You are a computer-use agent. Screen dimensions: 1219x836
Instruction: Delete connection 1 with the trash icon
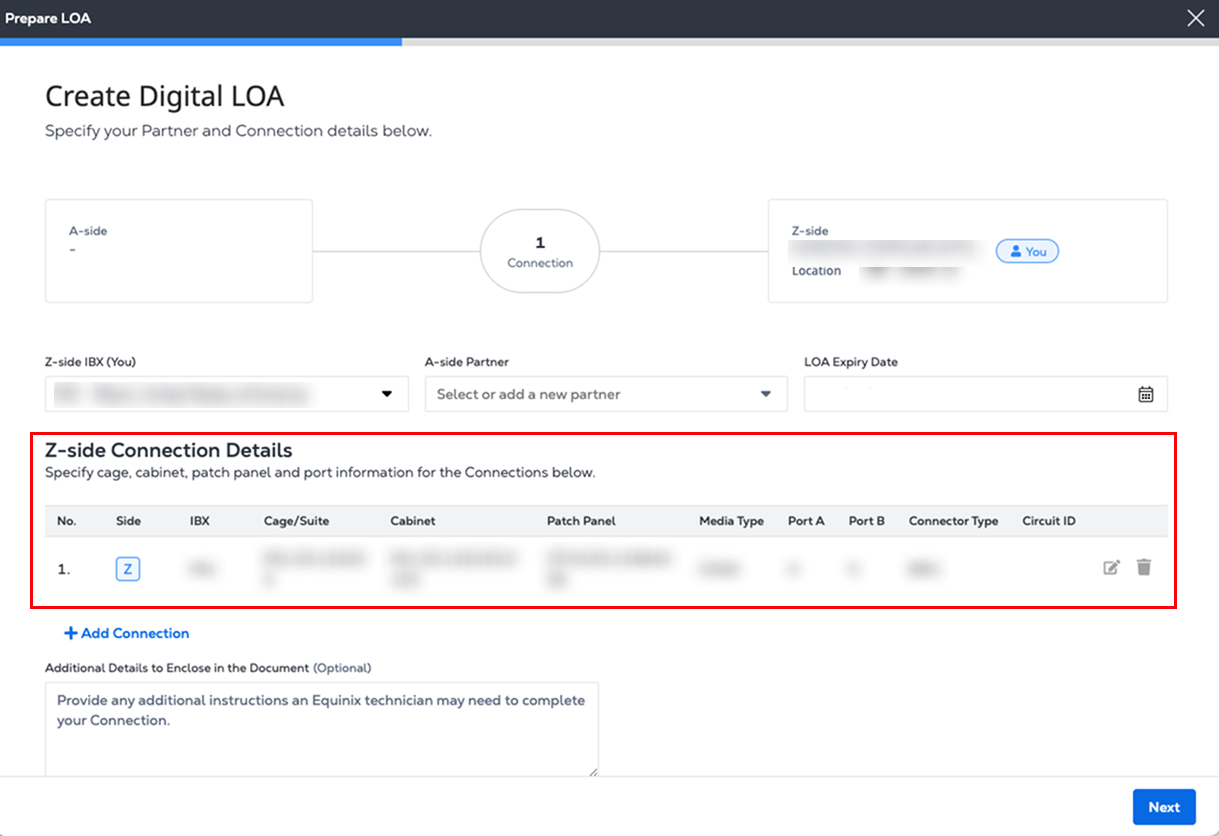pyautogui.click(x=1144, y=568)
